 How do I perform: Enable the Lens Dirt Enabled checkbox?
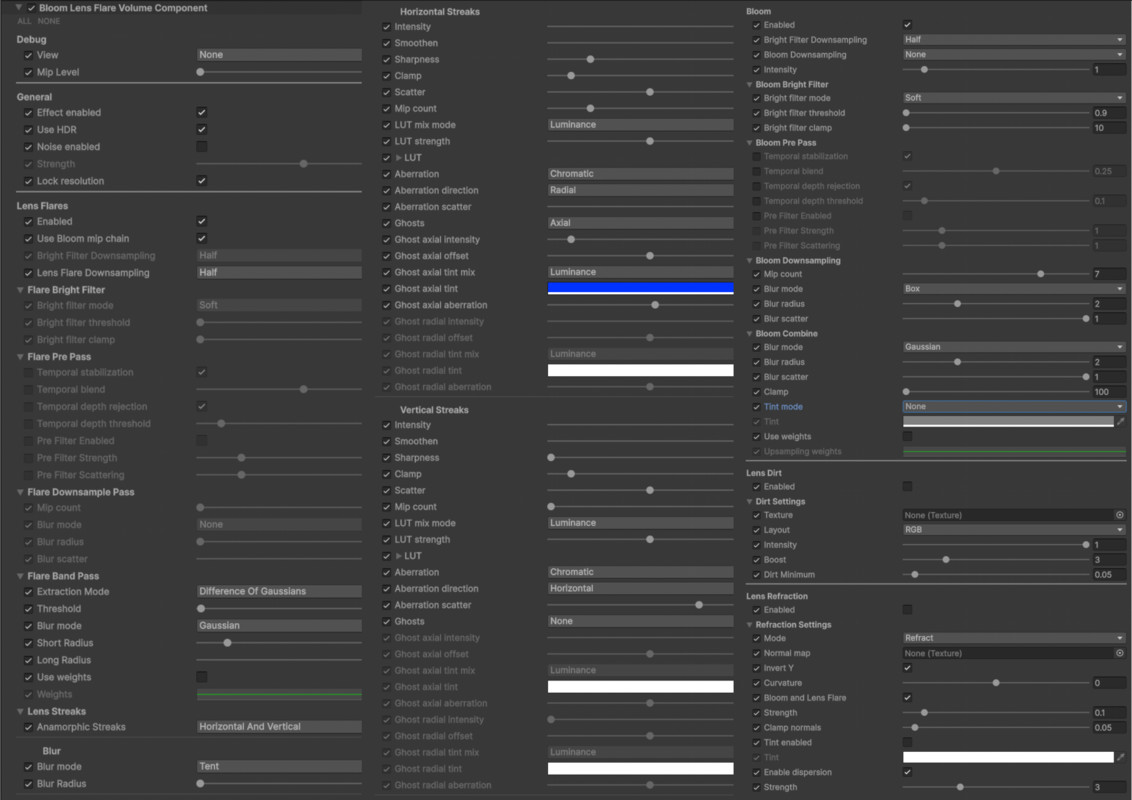click(907, 487)
